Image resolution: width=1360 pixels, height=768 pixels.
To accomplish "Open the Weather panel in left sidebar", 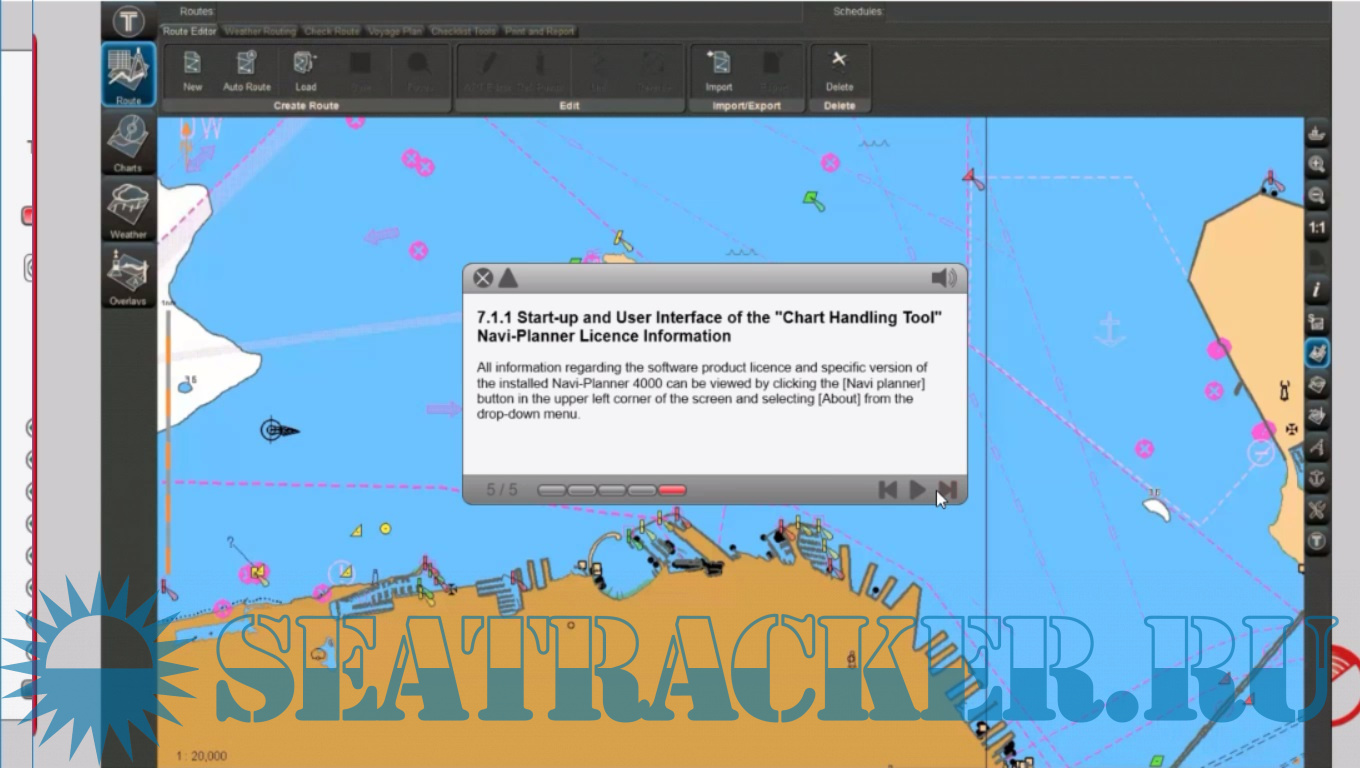I will tap(128, 210).
